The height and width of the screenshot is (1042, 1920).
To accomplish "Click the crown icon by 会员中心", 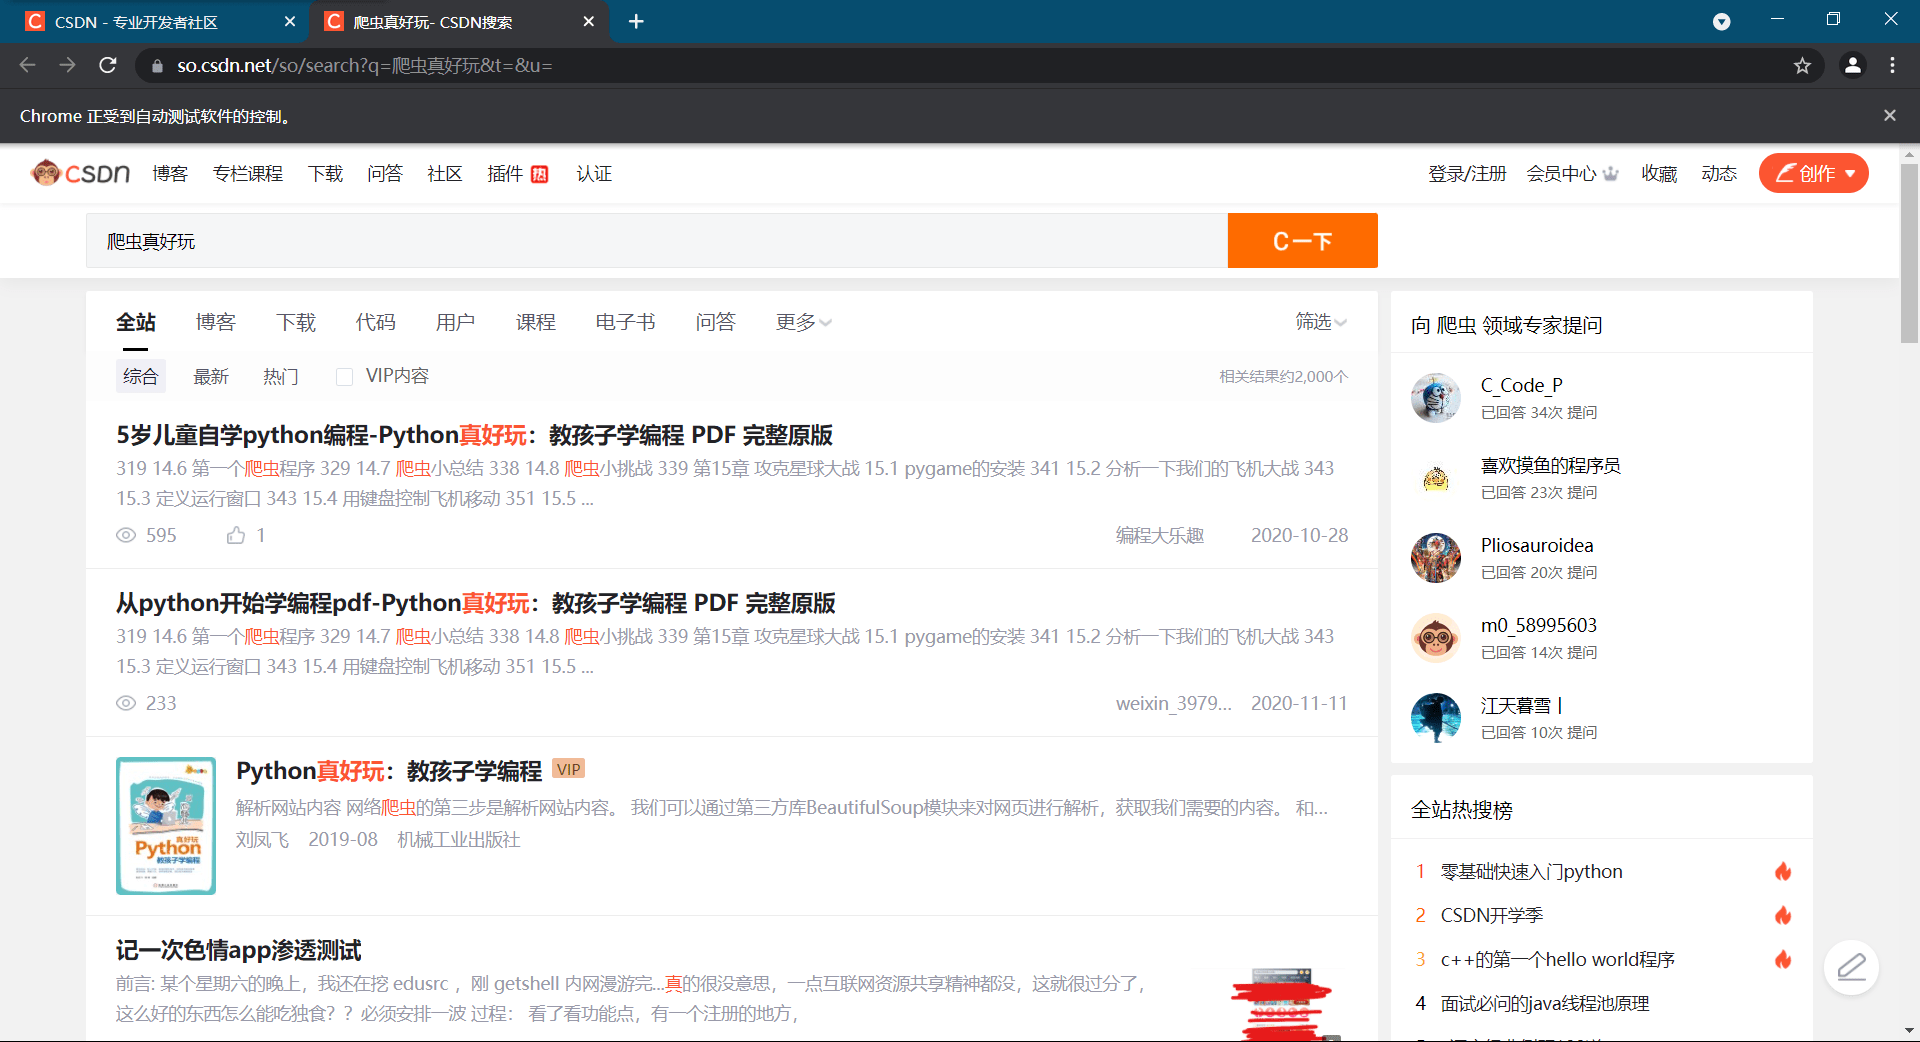I will [x=1610, y=173].
